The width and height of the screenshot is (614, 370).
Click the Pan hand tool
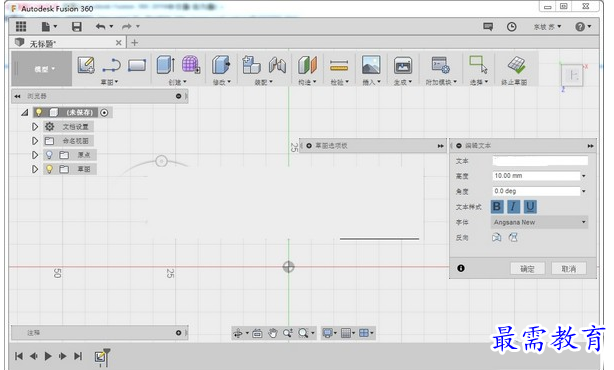pyautogui.click(x=273, y=333)
